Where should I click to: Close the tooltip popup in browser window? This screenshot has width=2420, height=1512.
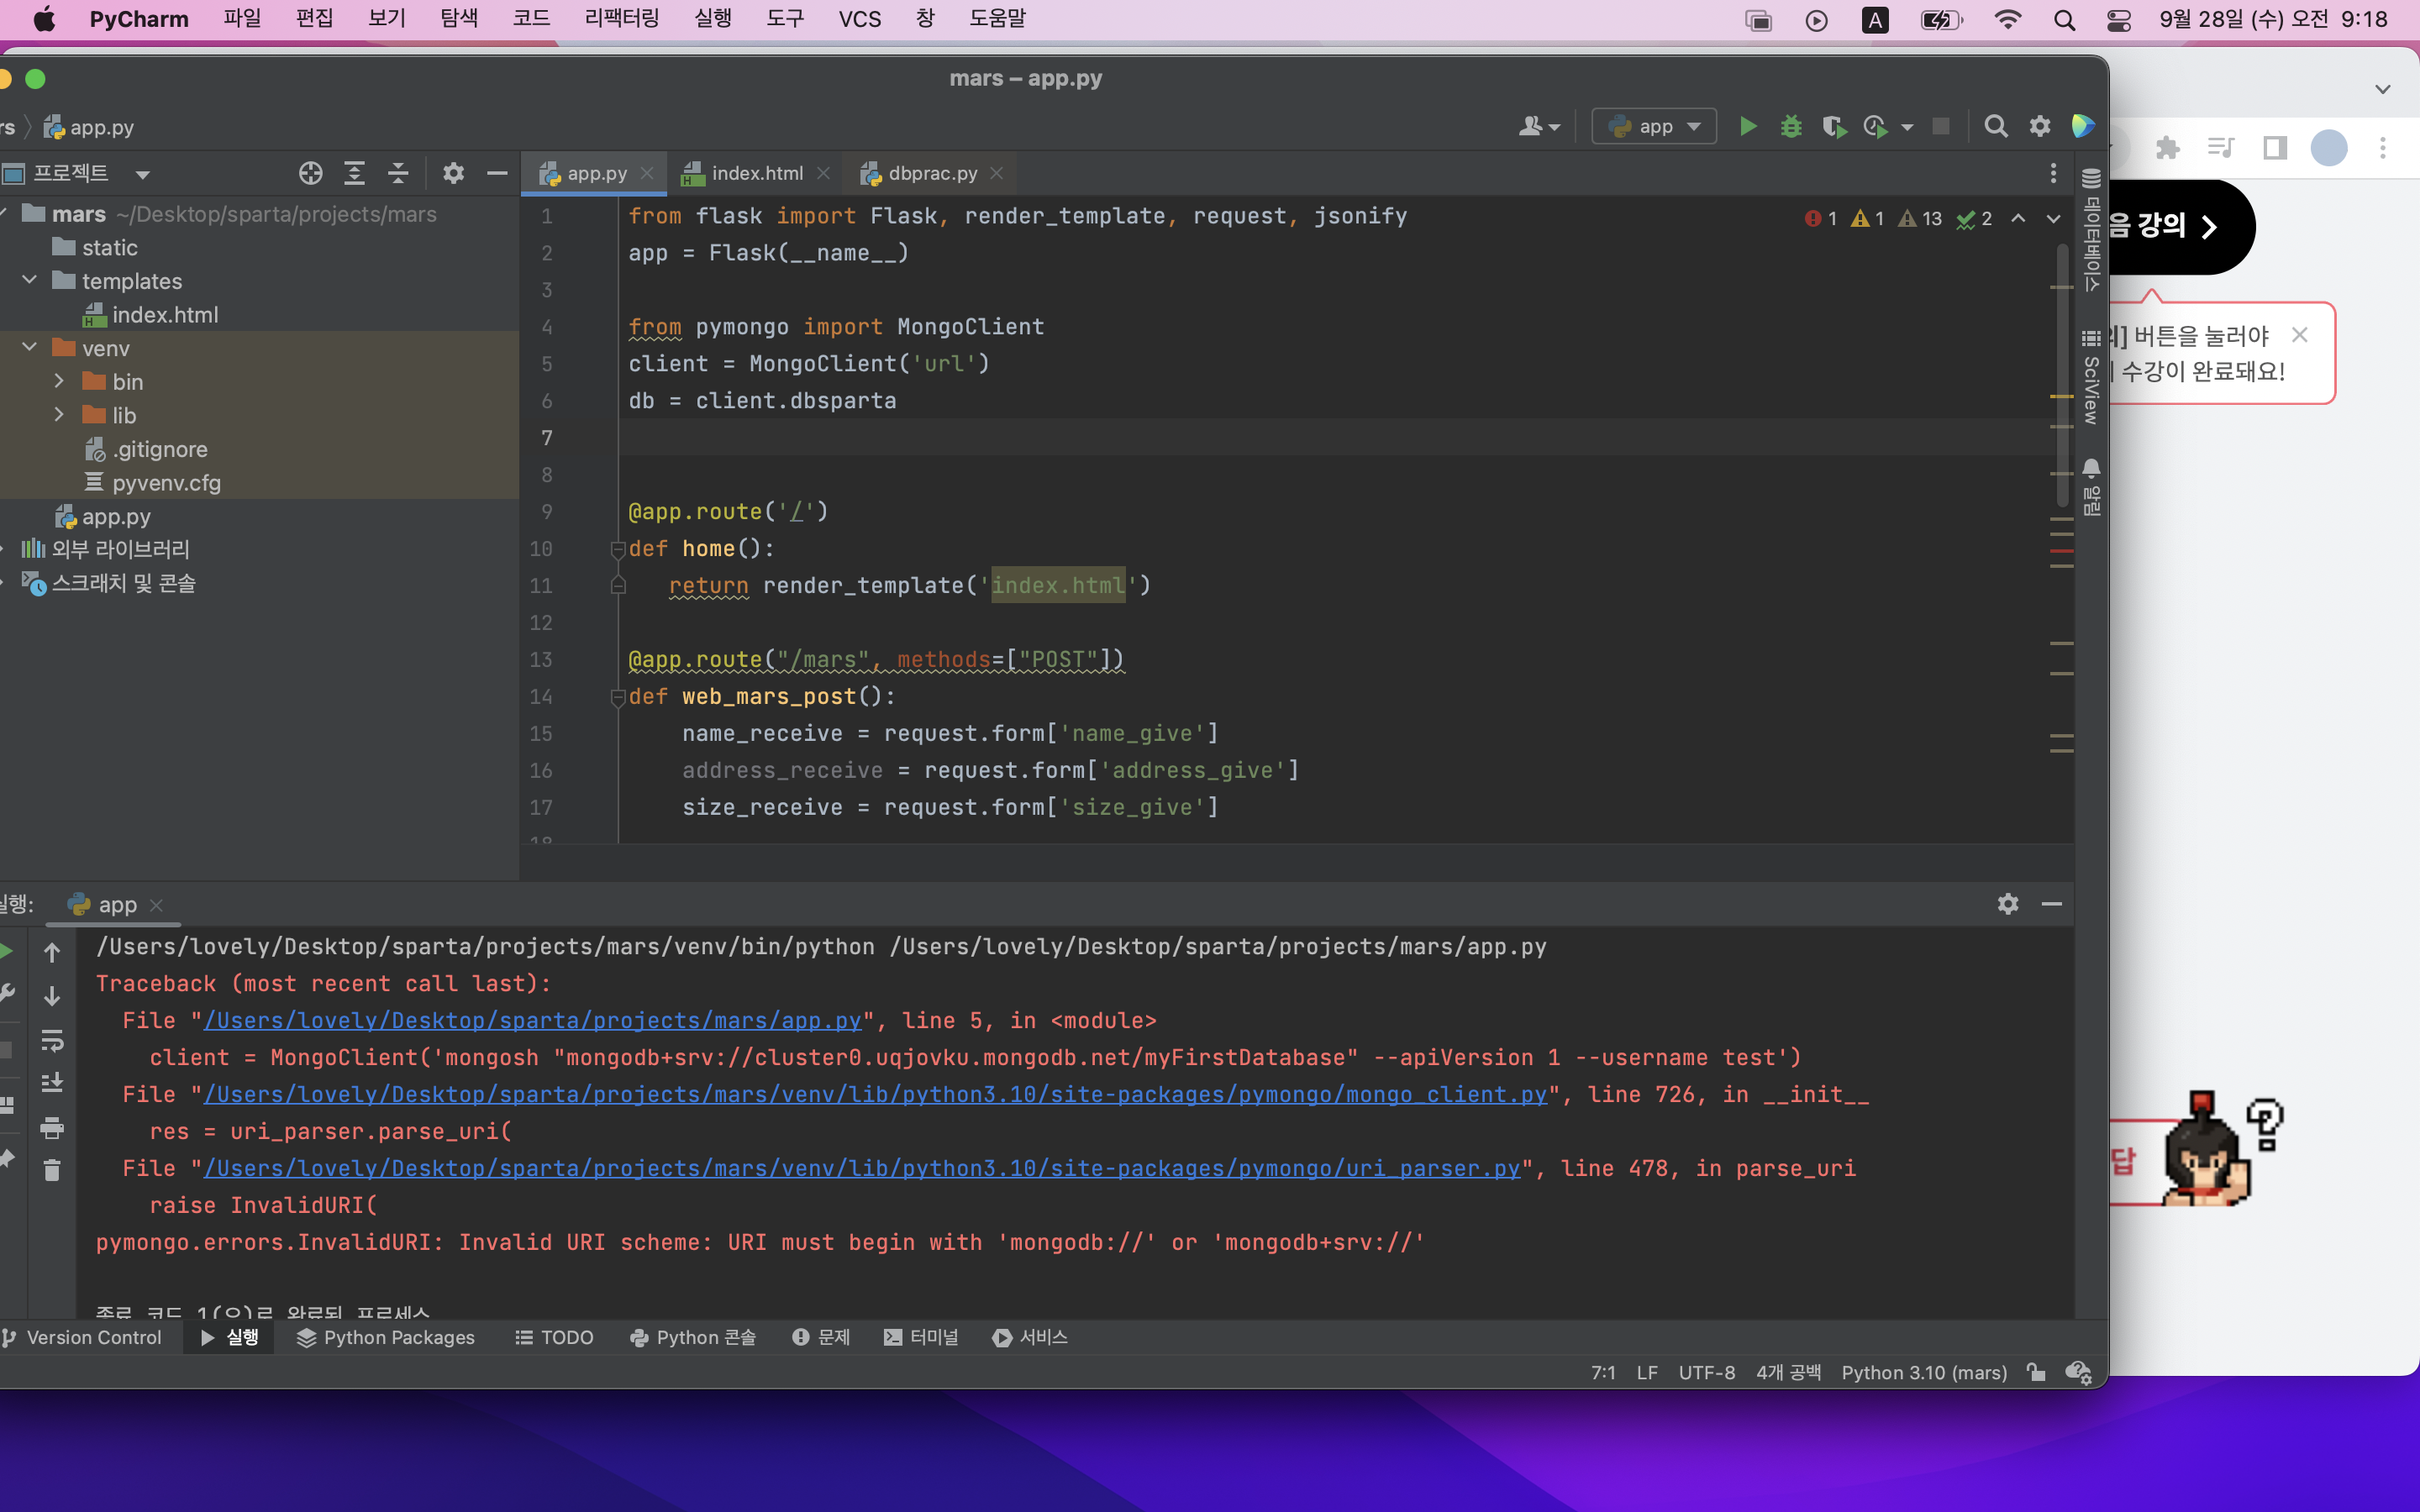coord(2300,335)
